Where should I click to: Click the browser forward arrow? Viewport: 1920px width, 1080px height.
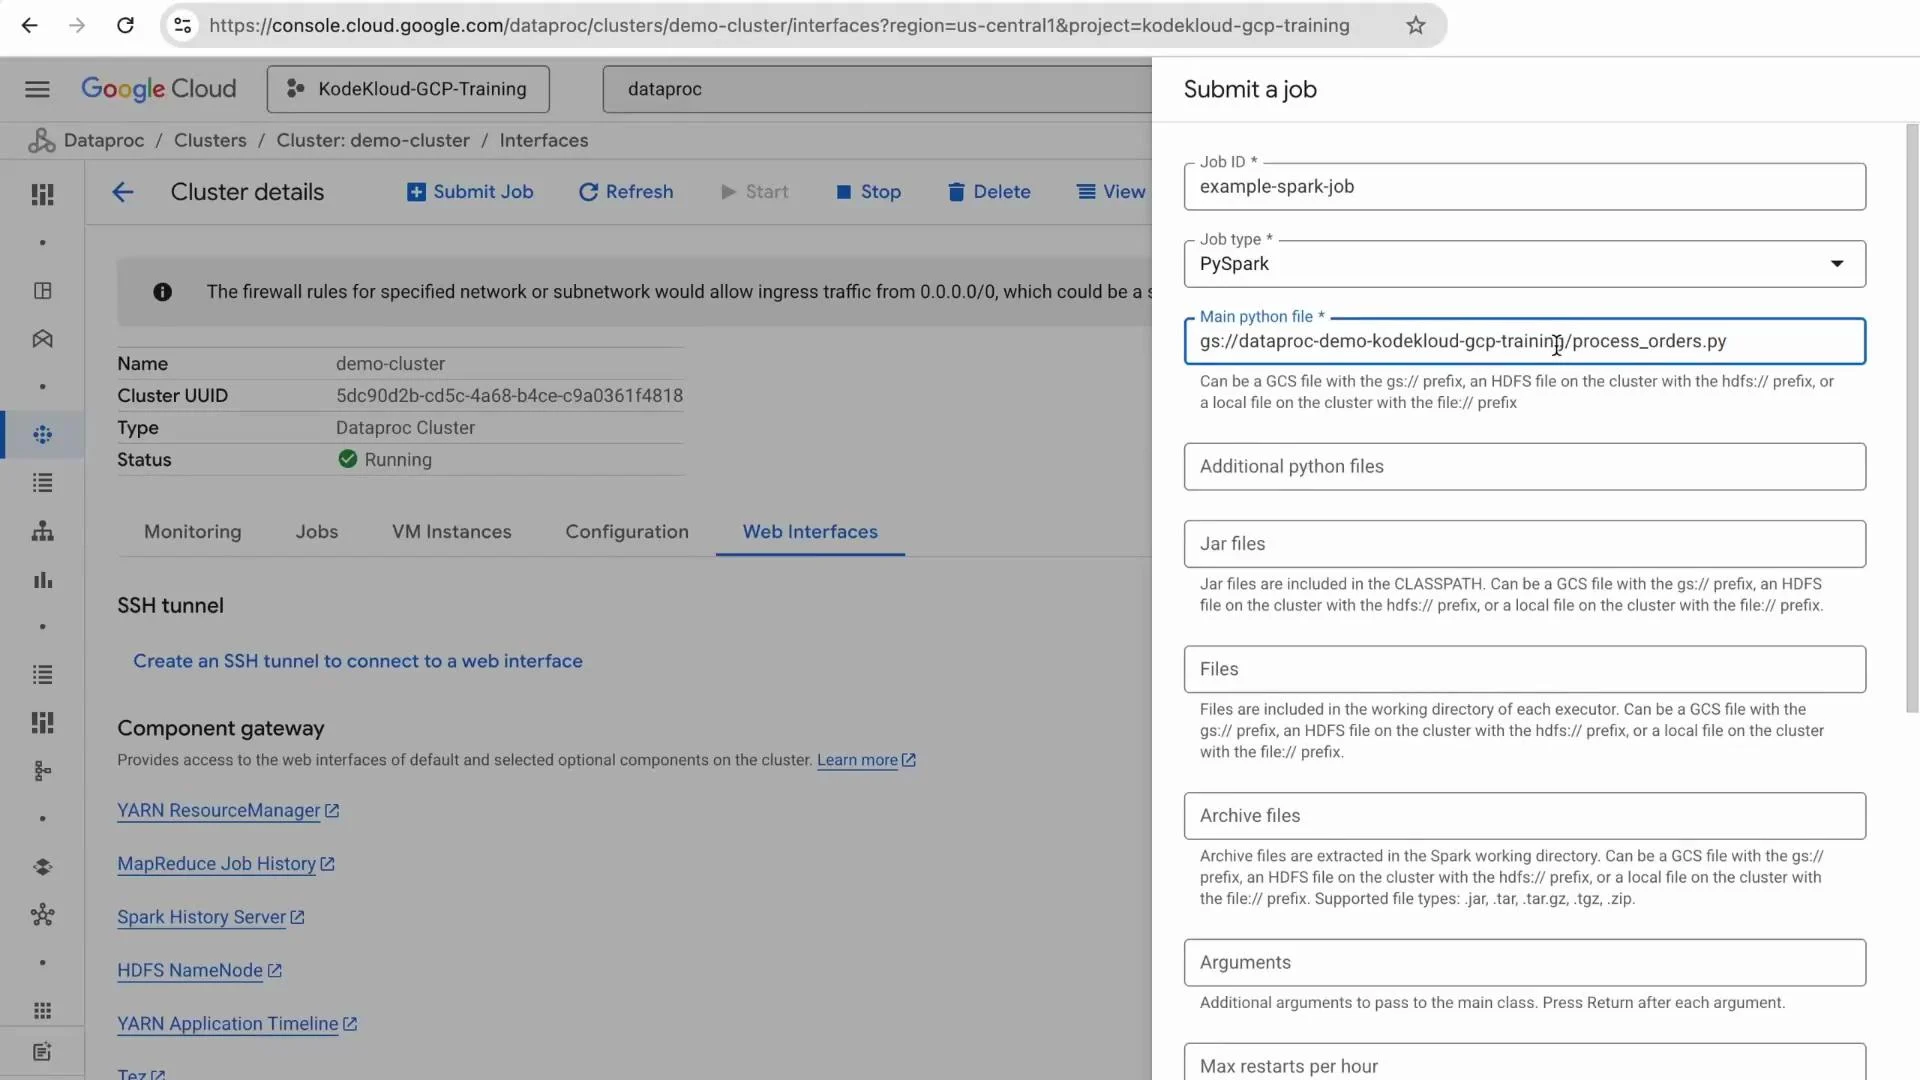coord(77,25)
